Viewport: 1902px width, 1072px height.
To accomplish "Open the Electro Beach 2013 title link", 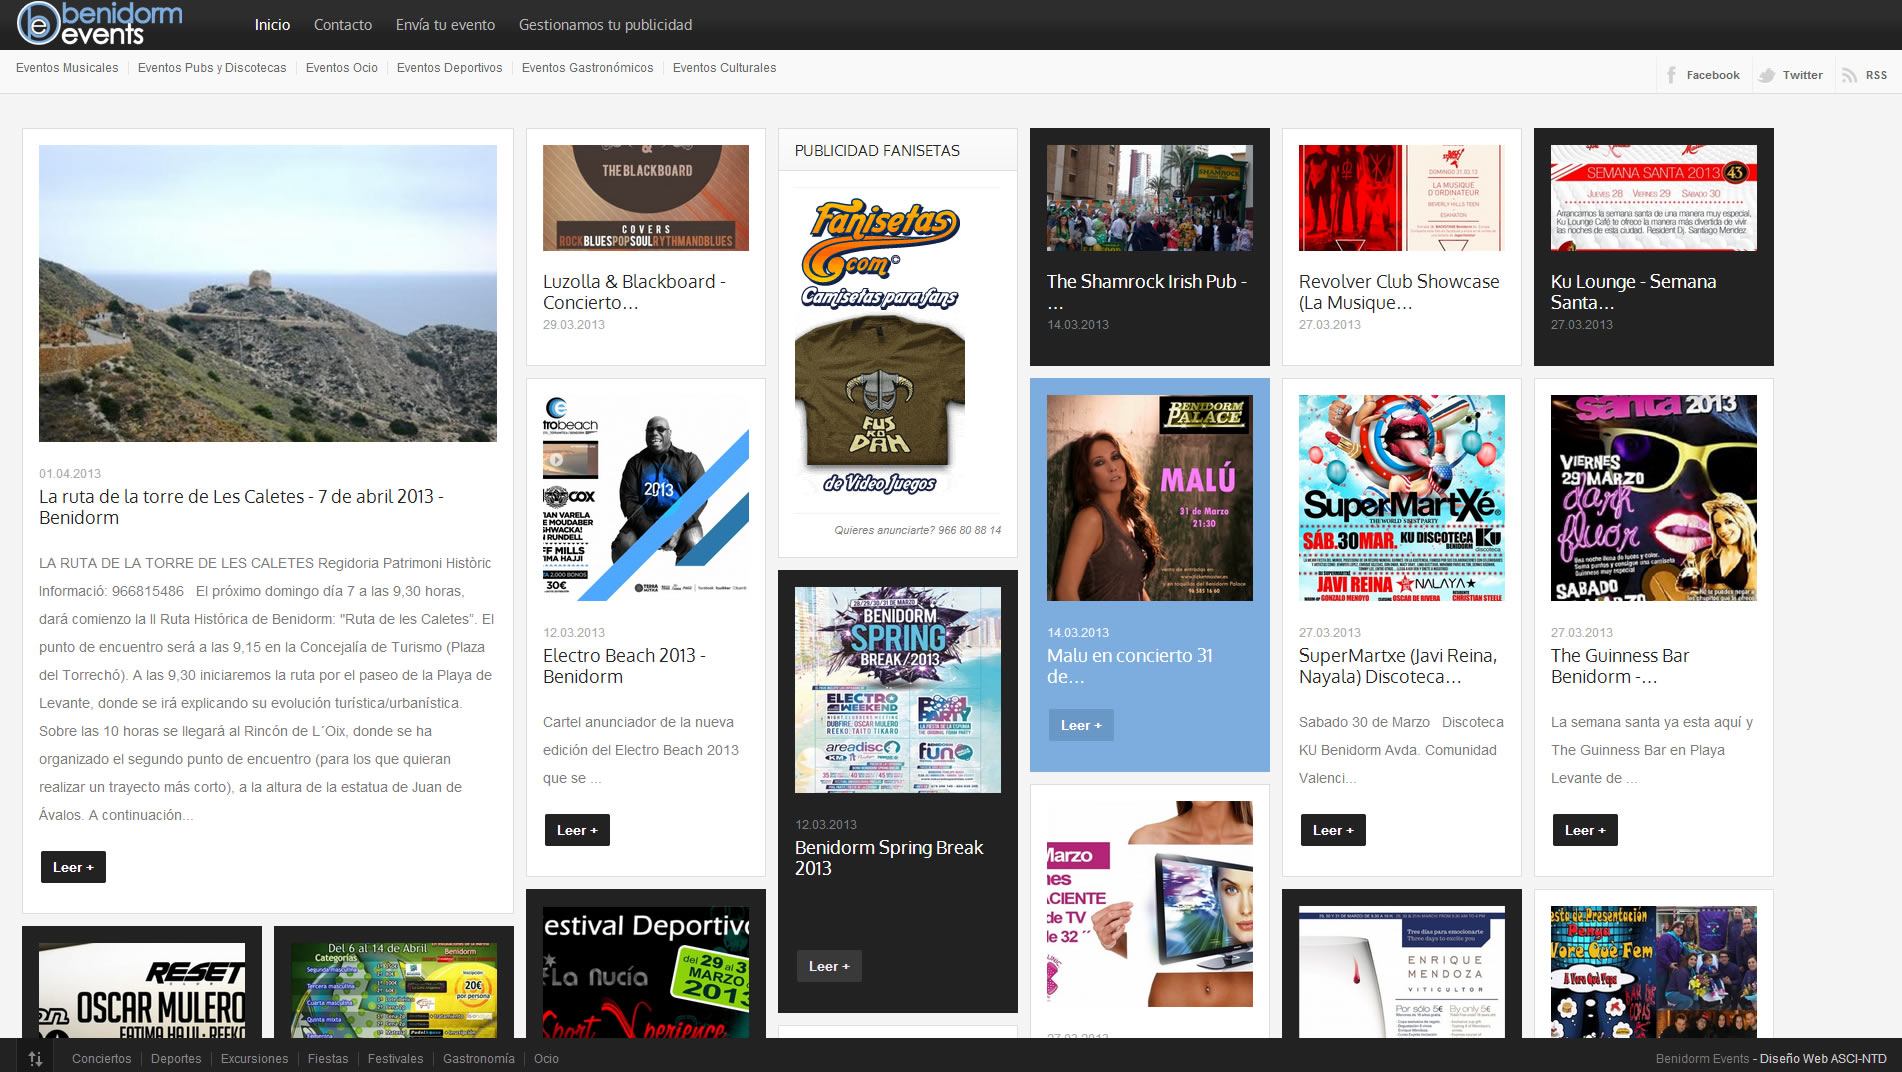I will [624, 666].
